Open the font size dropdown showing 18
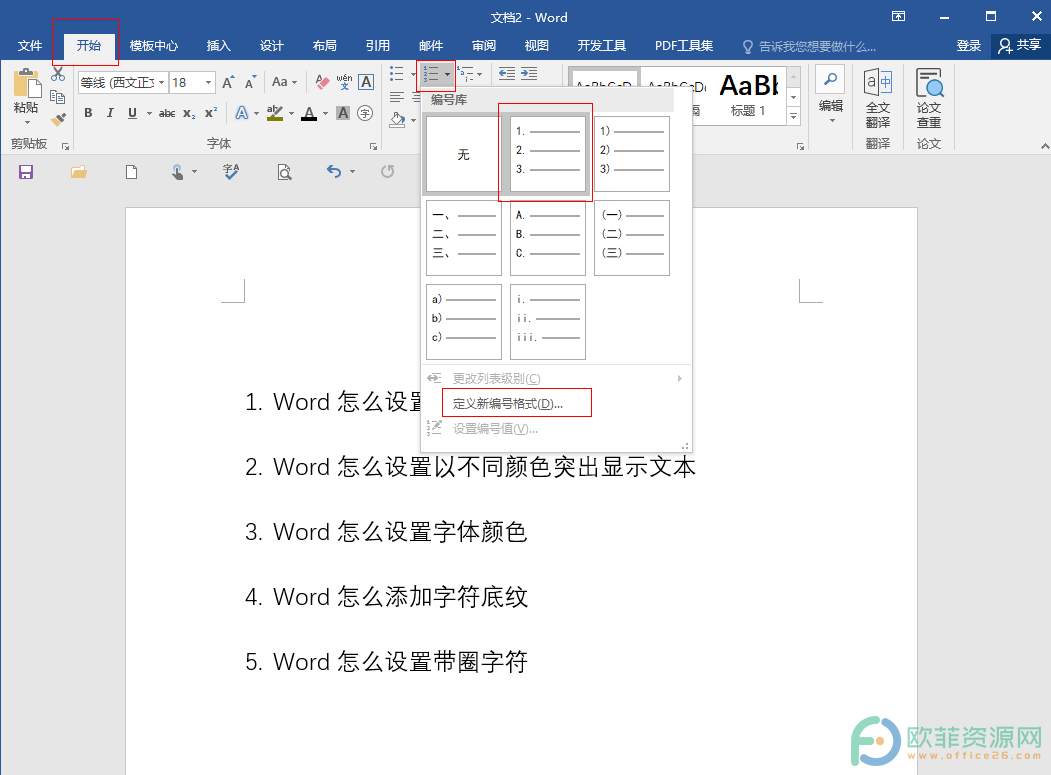 (208, 82)
